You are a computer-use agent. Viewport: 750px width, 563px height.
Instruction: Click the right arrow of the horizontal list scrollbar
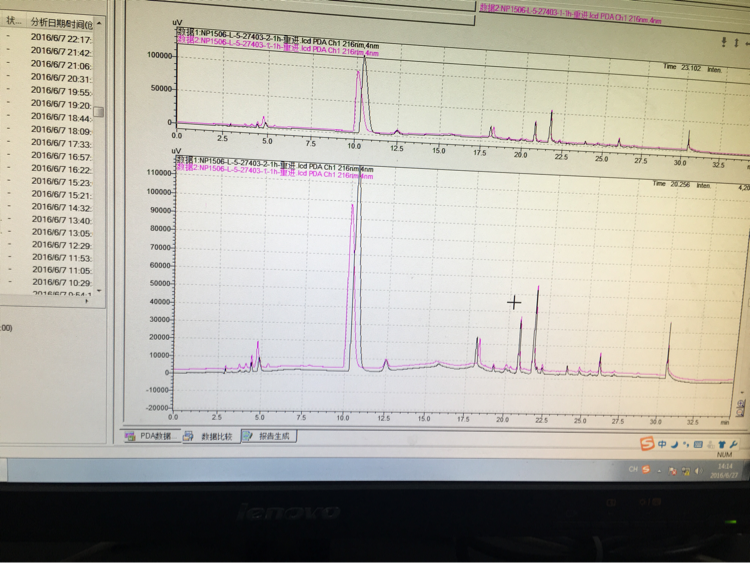87,301
